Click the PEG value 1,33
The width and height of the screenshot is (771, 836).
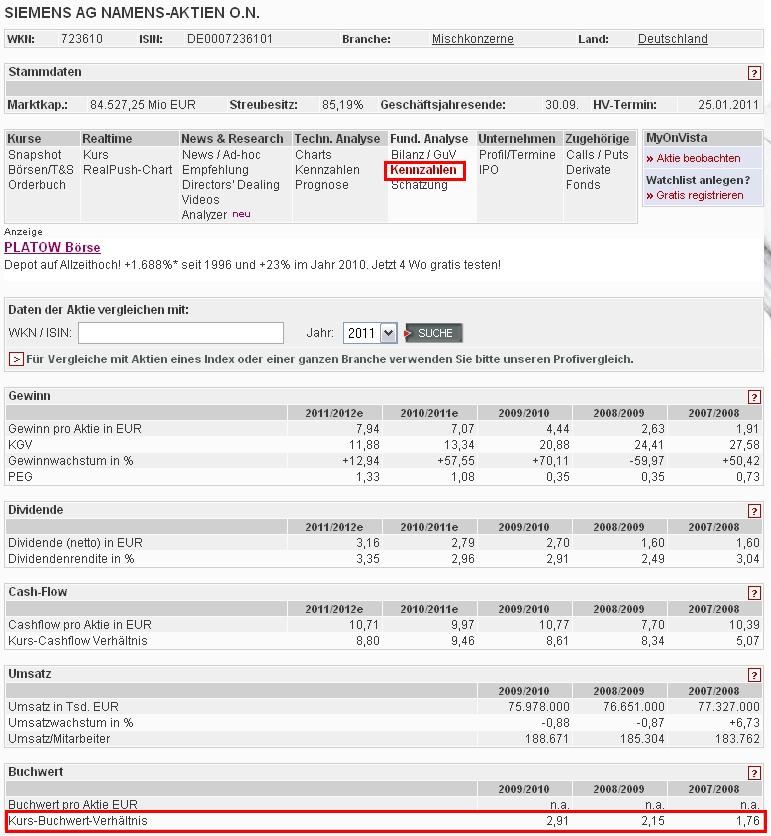[x=367, y=477]
